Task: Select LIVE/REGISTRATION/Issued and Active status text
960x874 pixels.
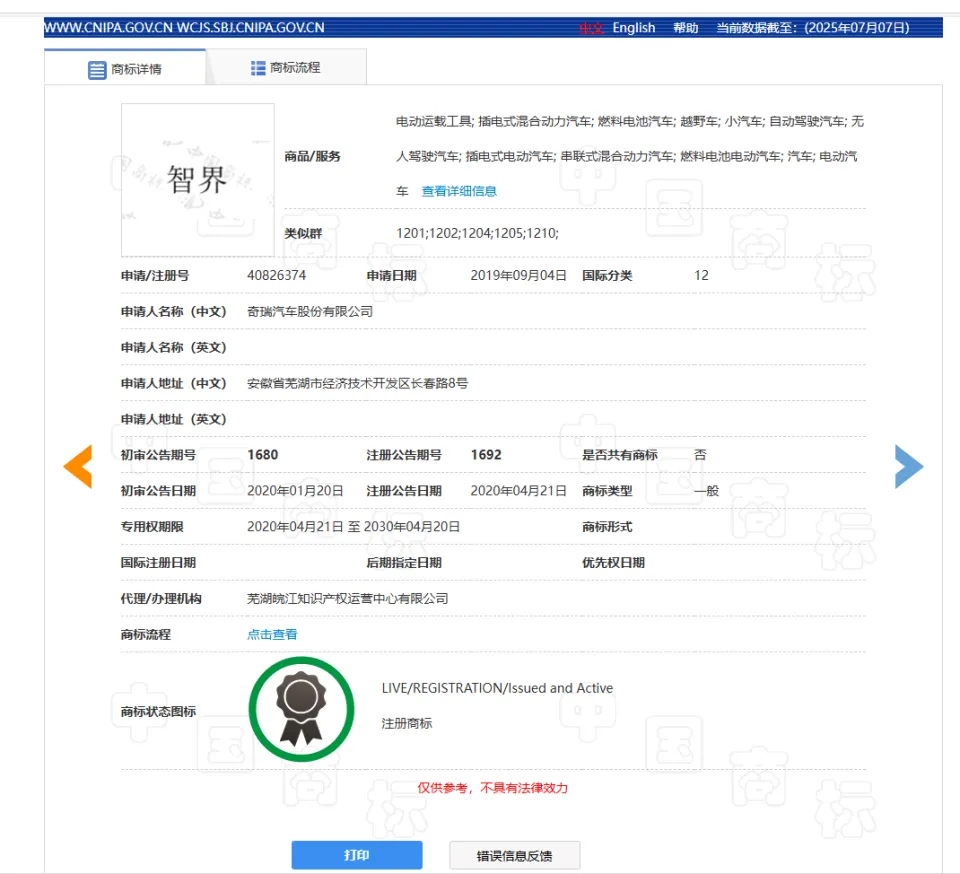Action: pyautogui.click(x=497, y=688)
